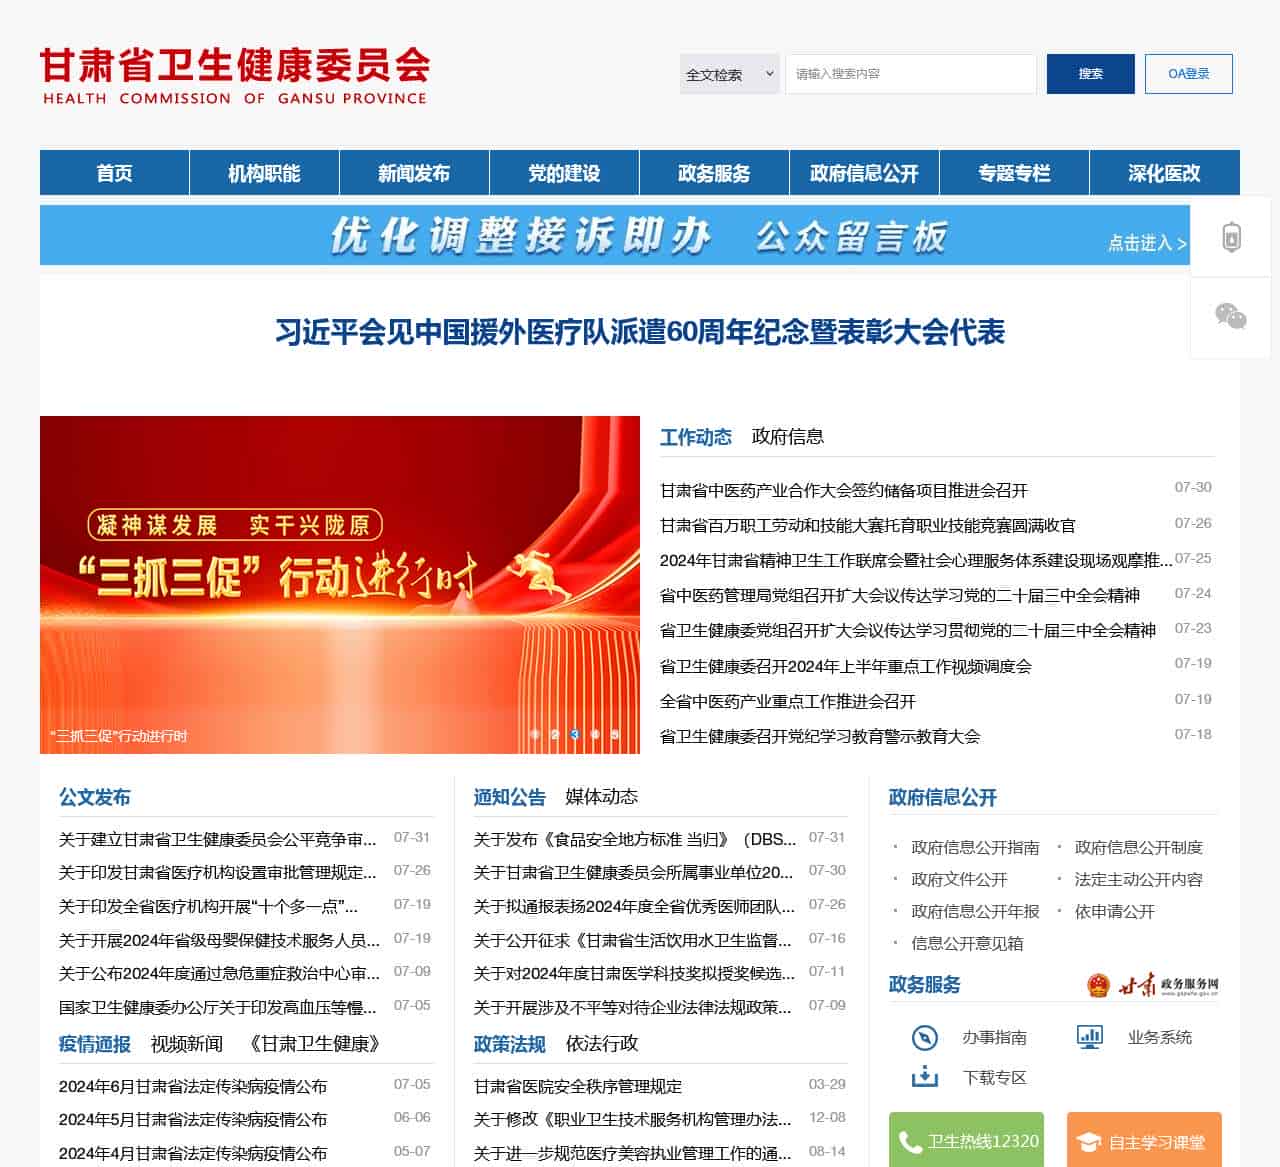Open the 深化医改 navigation menu
Viewport: 1280px width, 1167px height.
pyautogui.click(x=1165, y=172)
